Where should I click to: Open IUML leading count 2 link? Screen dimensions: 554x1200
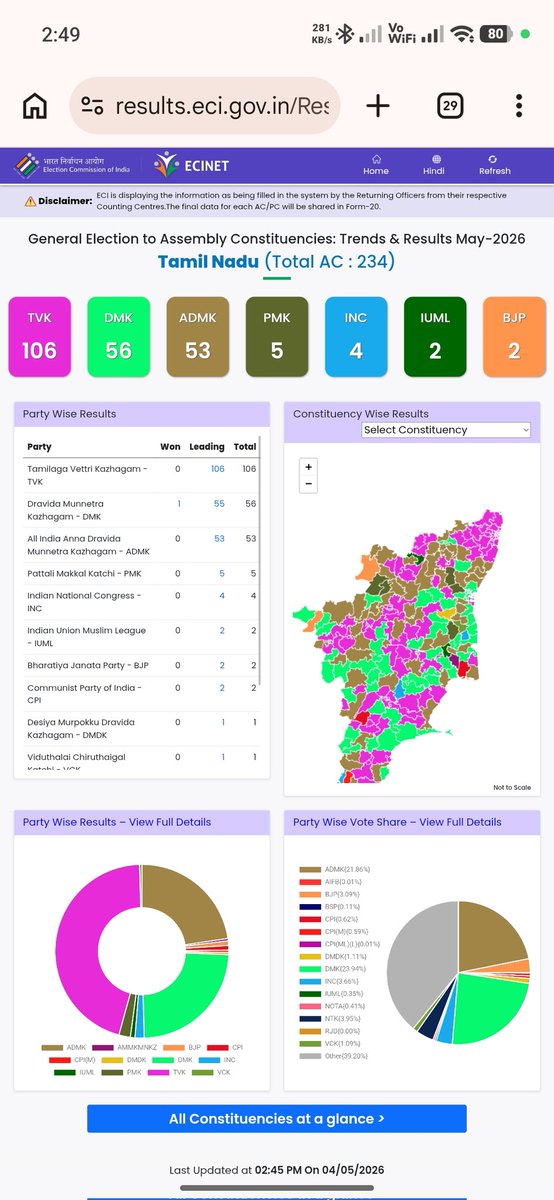coord(222,631)
